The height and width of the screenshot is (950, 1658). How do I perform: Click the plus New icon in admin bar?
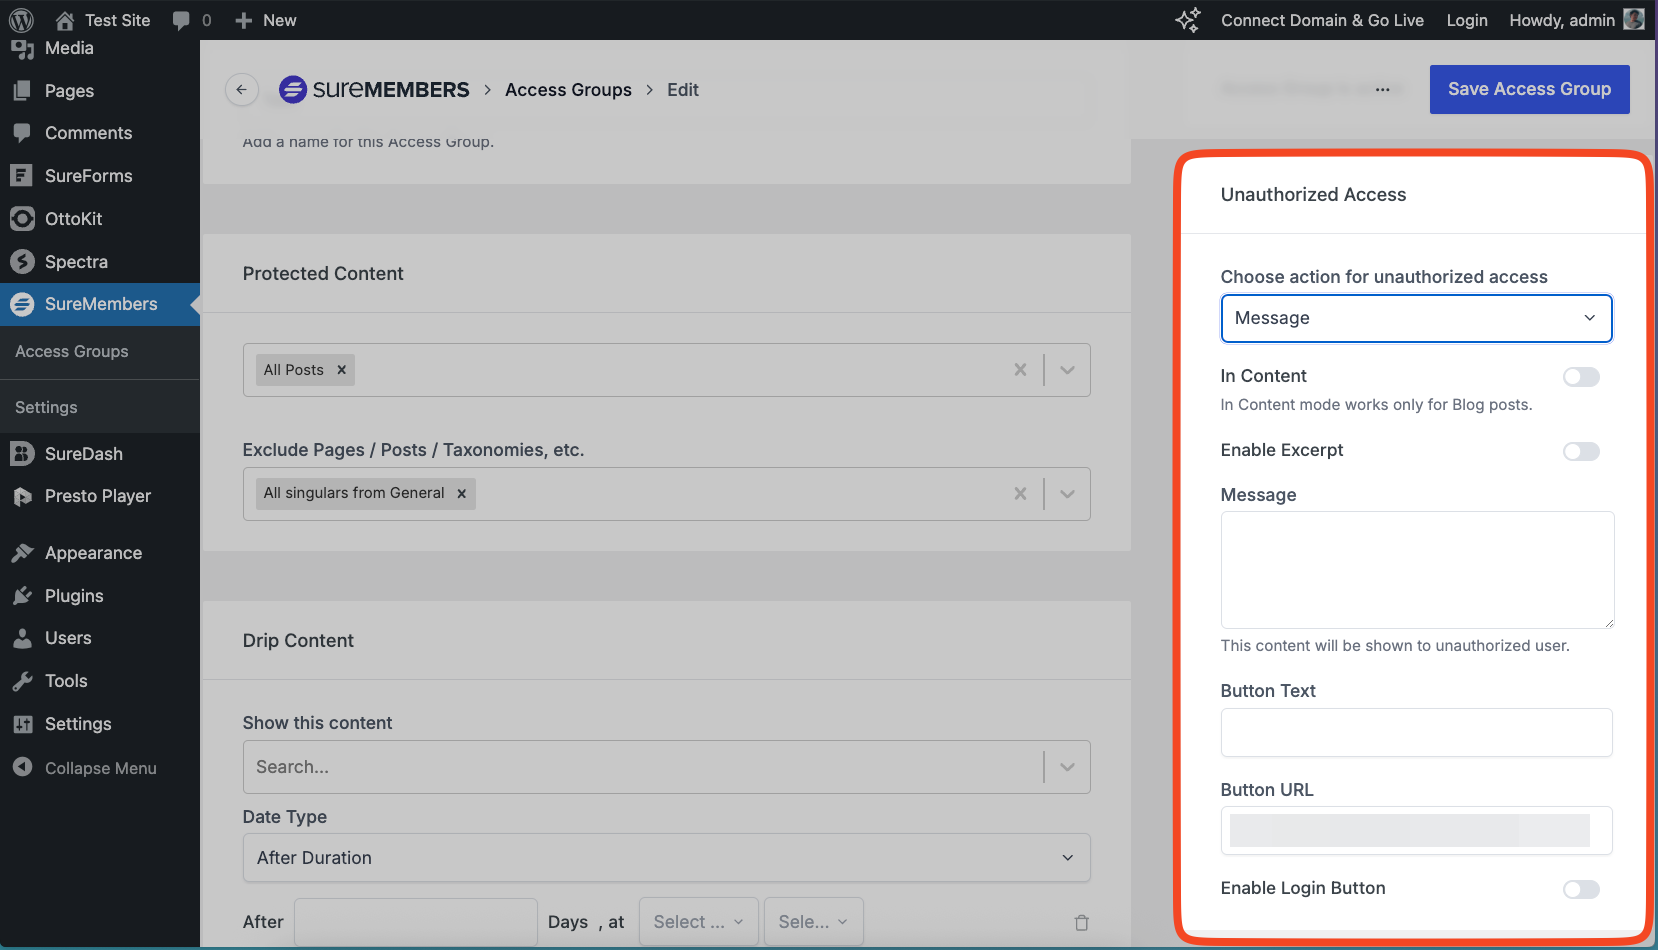(243, 20)
